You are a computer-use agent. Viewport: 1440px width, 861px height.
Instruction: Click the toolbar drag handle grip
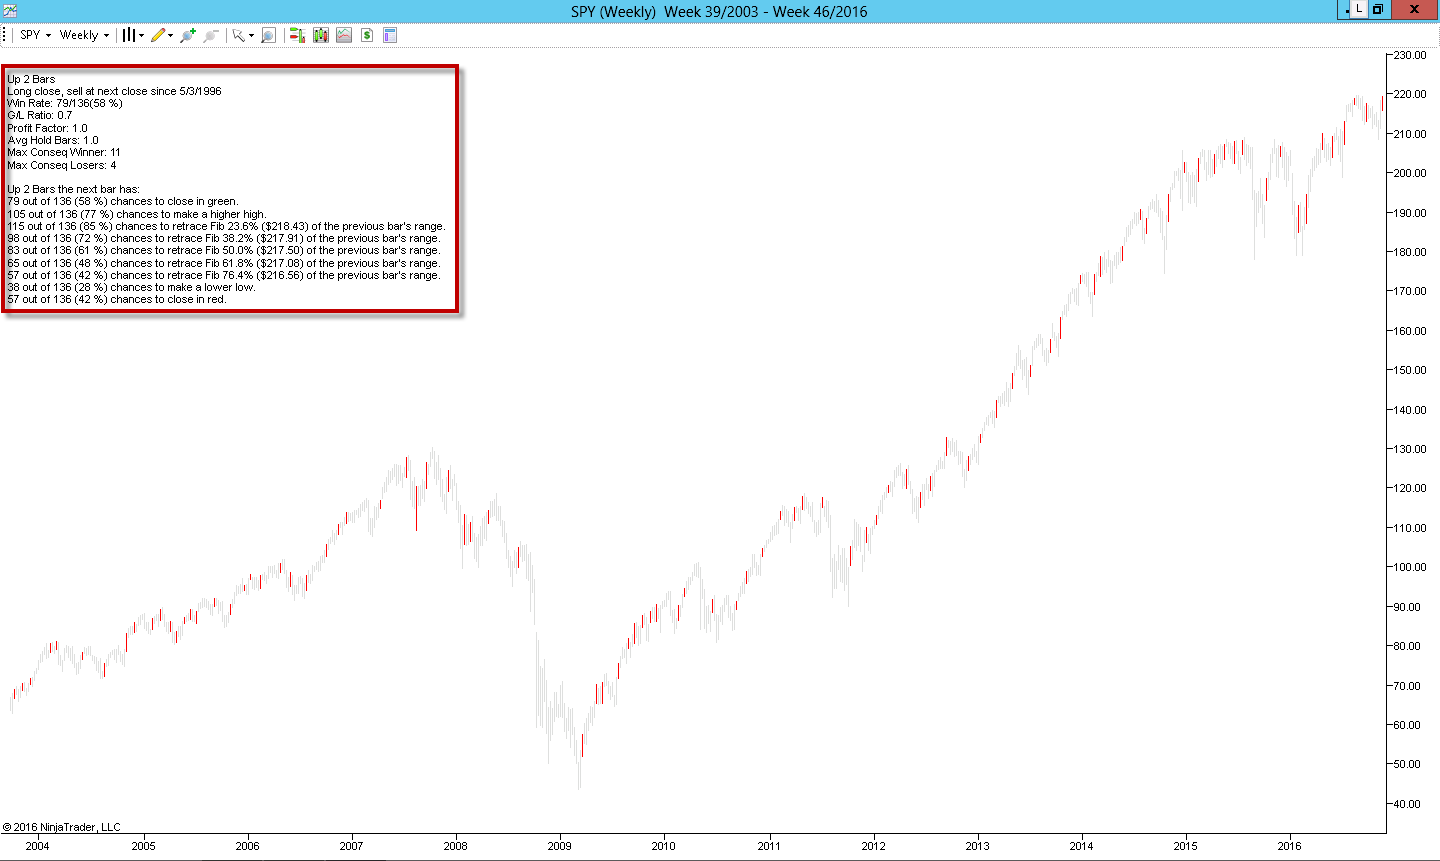(5, 35)
